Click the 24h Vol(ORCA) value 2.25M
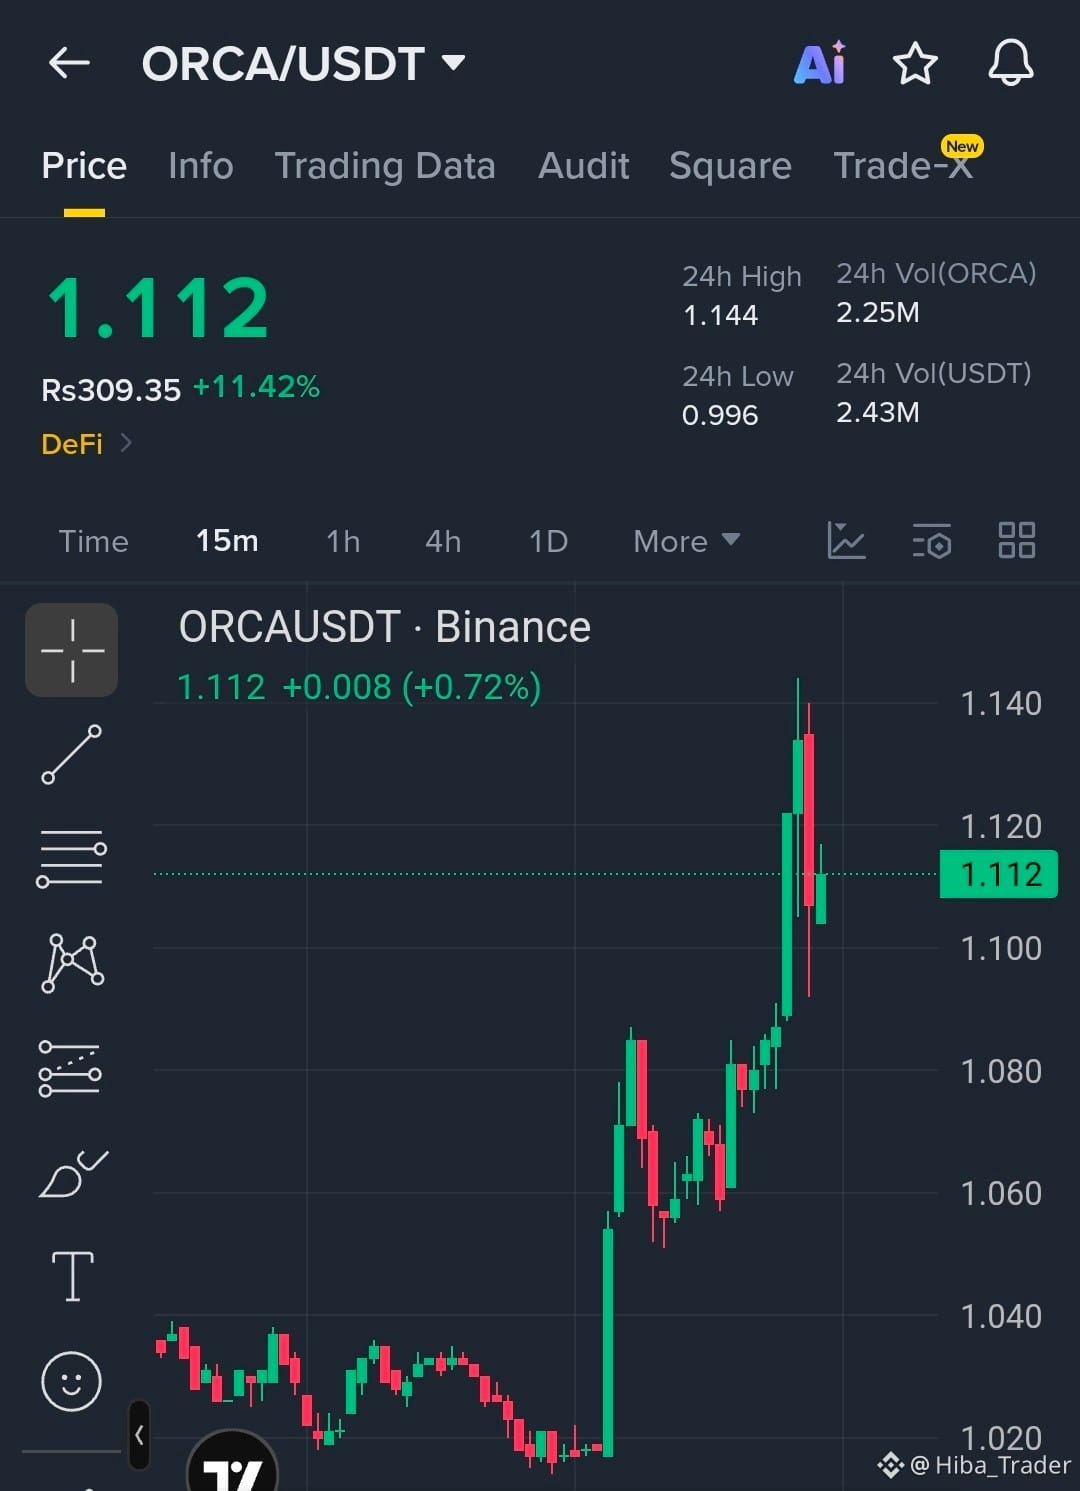 click(x=878, y=312)
